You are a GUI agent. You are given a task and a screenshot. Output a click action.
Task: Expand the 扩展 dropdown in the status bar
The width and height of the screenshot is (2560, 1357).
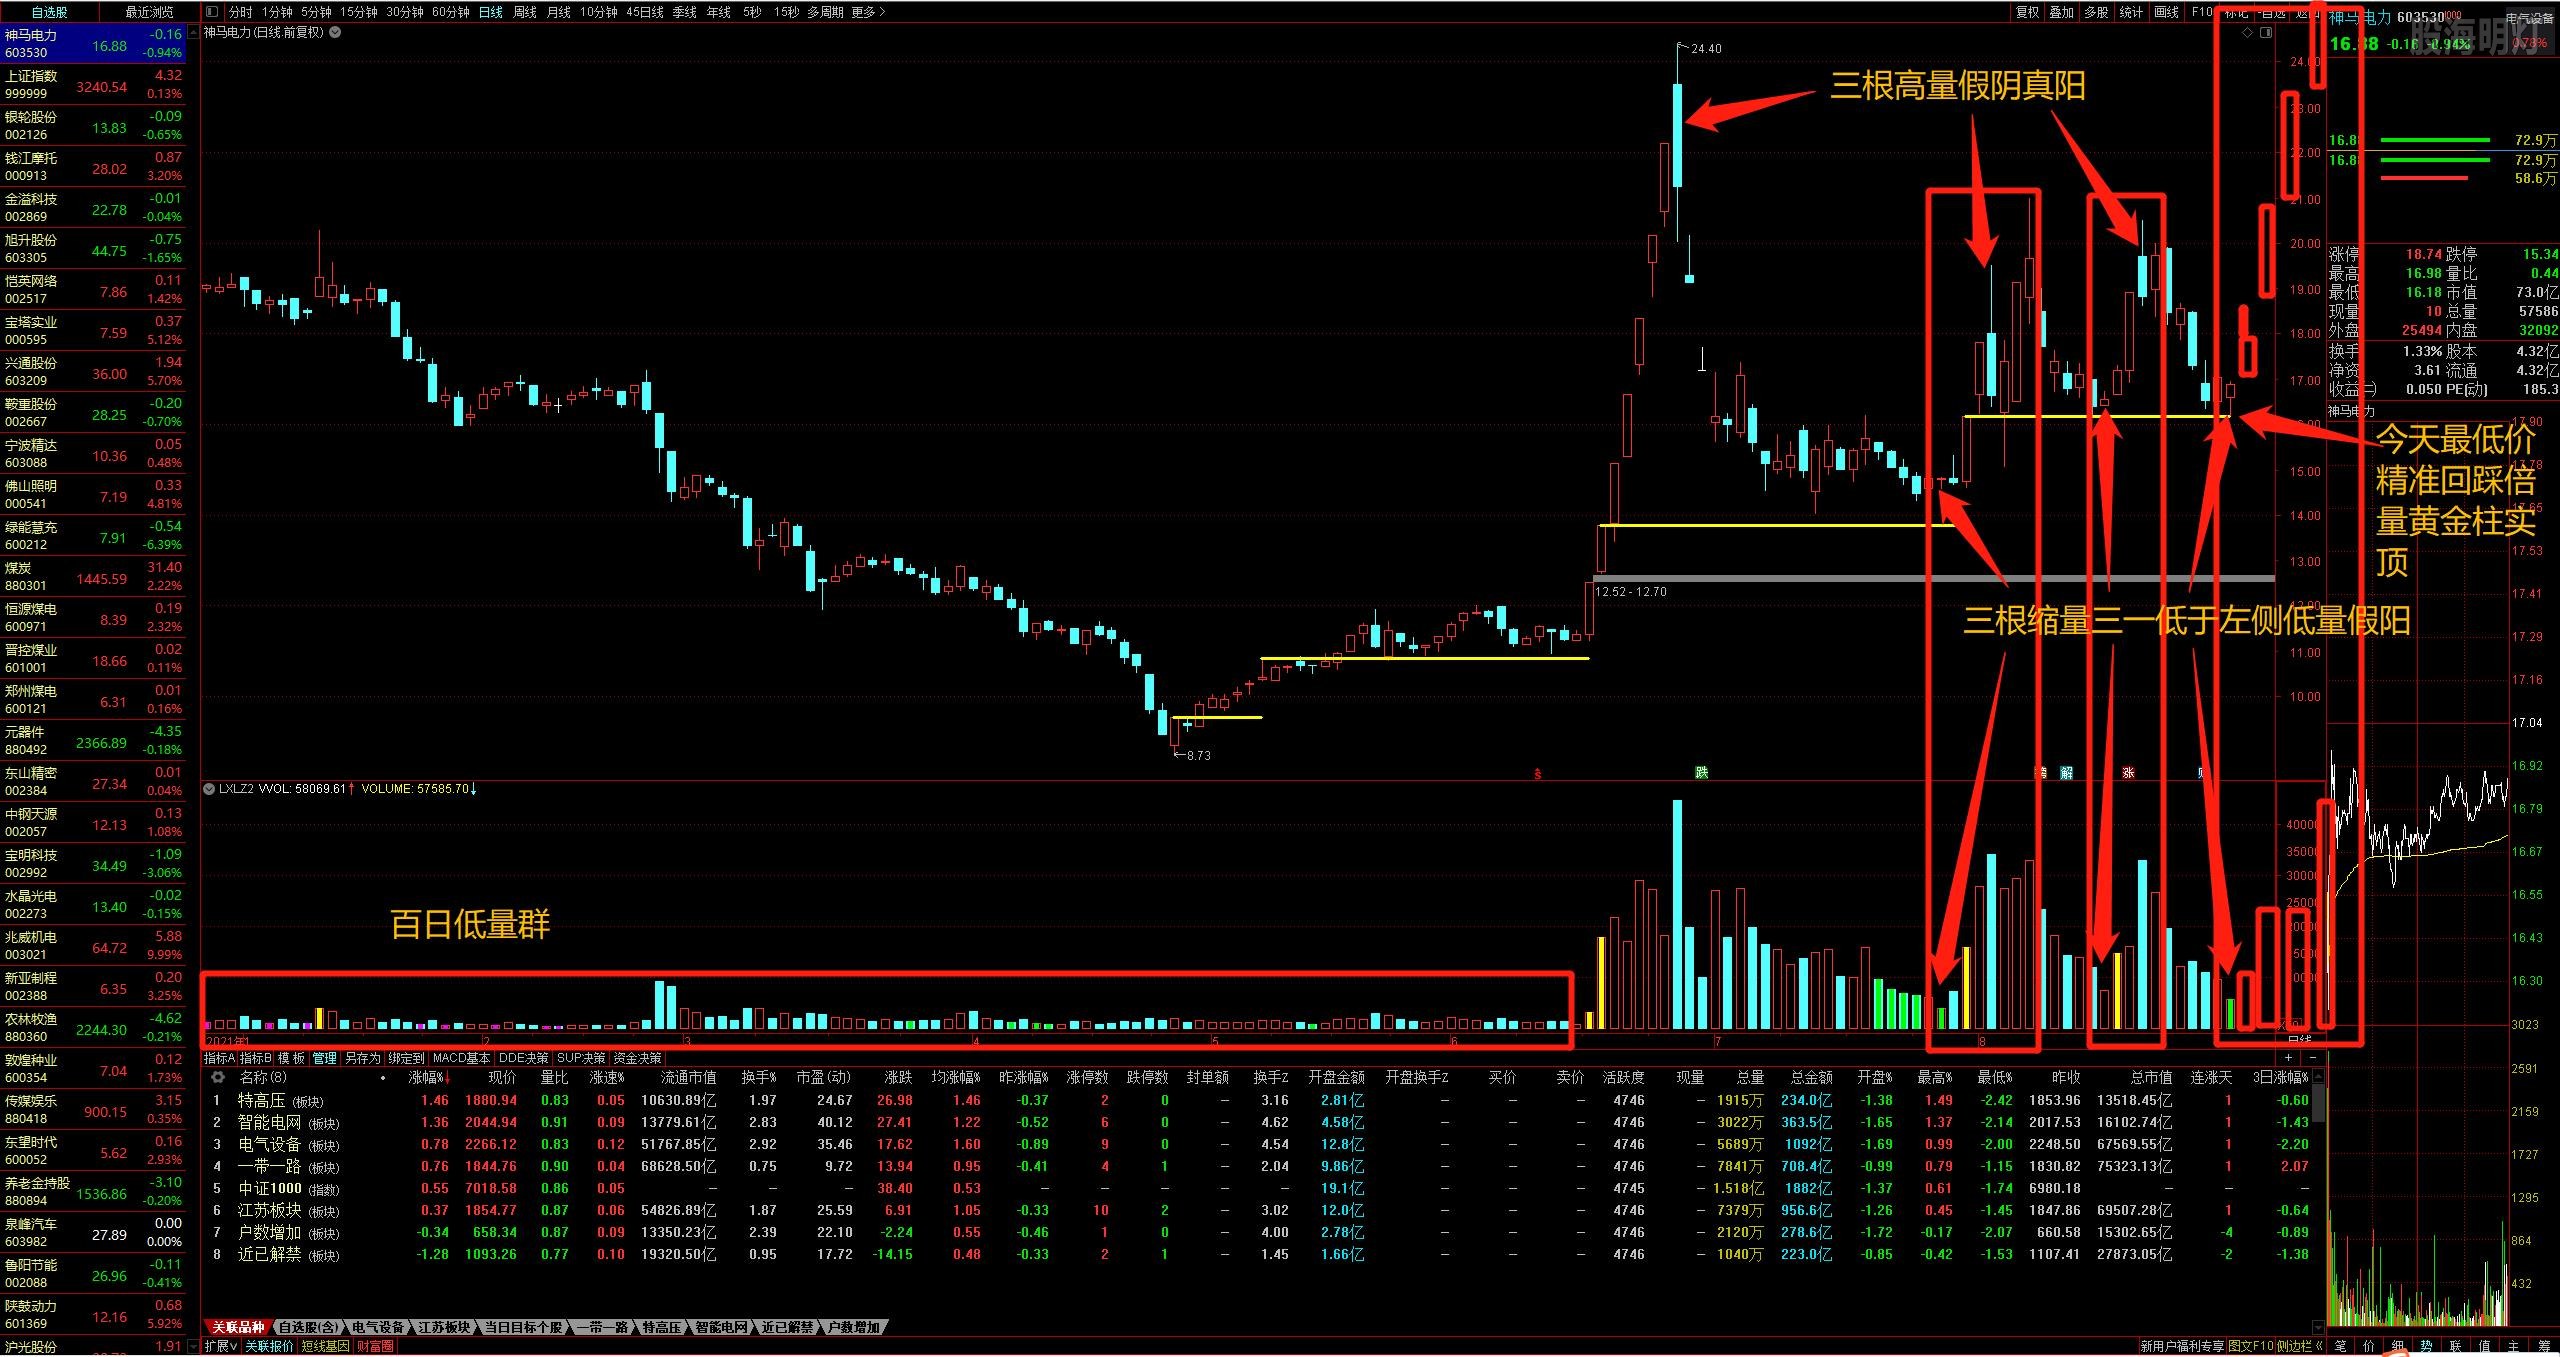(x=221, y=1346)
